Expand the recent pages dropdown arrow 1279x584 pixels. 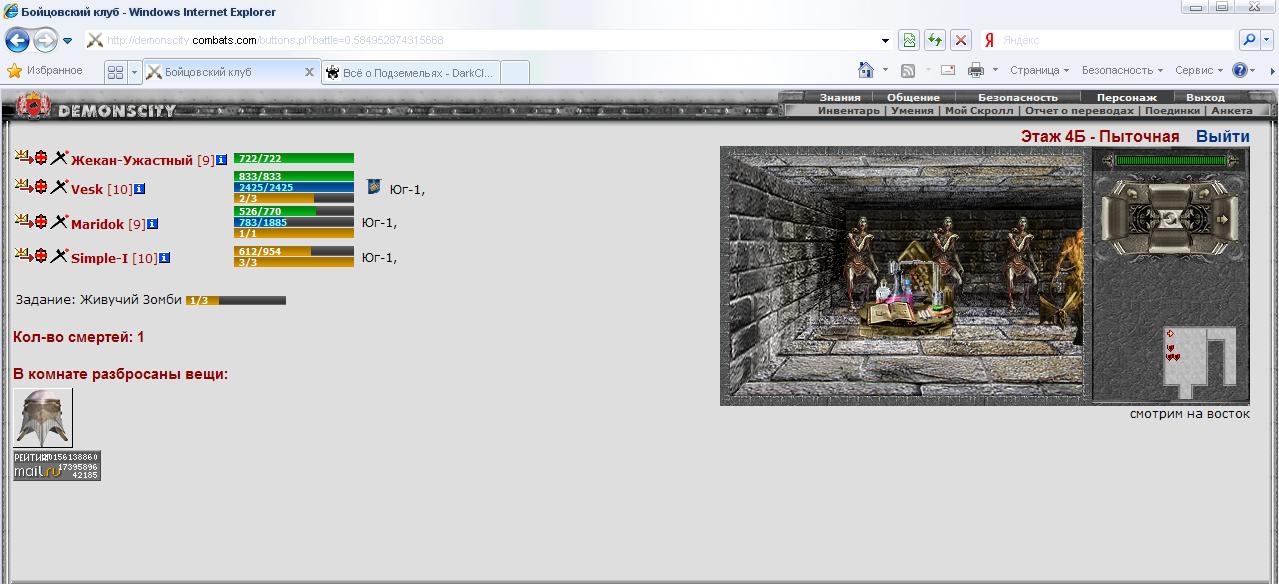tap(67, 41)
